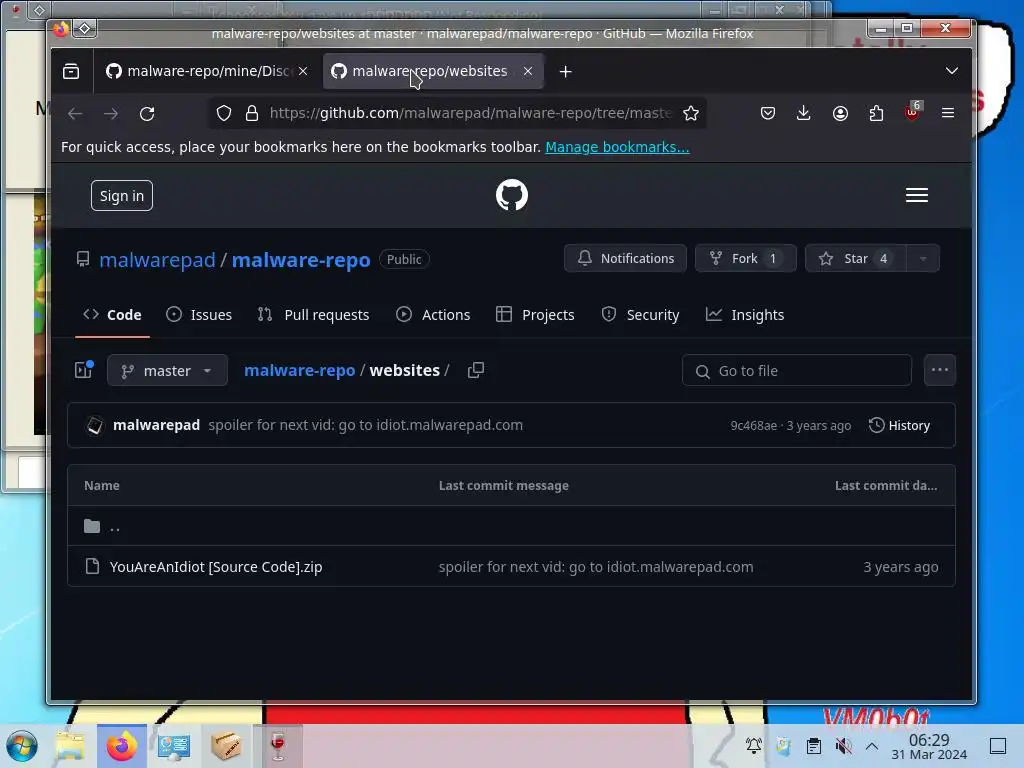Open Firefox account icon
This screenshot has width=1024, height=768.
[x=840, y=114]
